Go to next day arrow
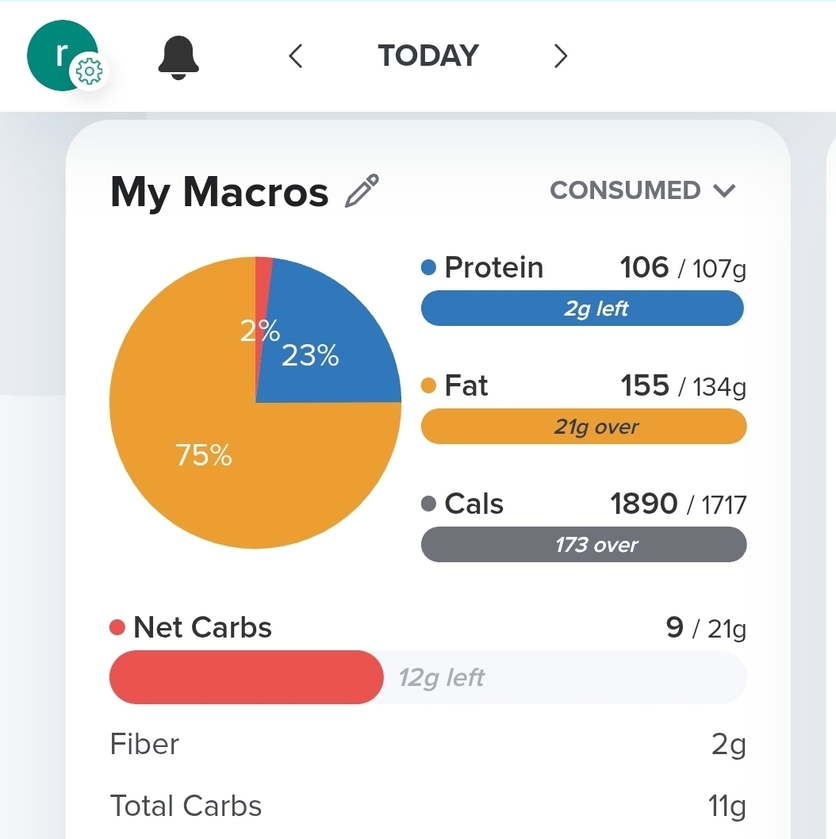 560,56
